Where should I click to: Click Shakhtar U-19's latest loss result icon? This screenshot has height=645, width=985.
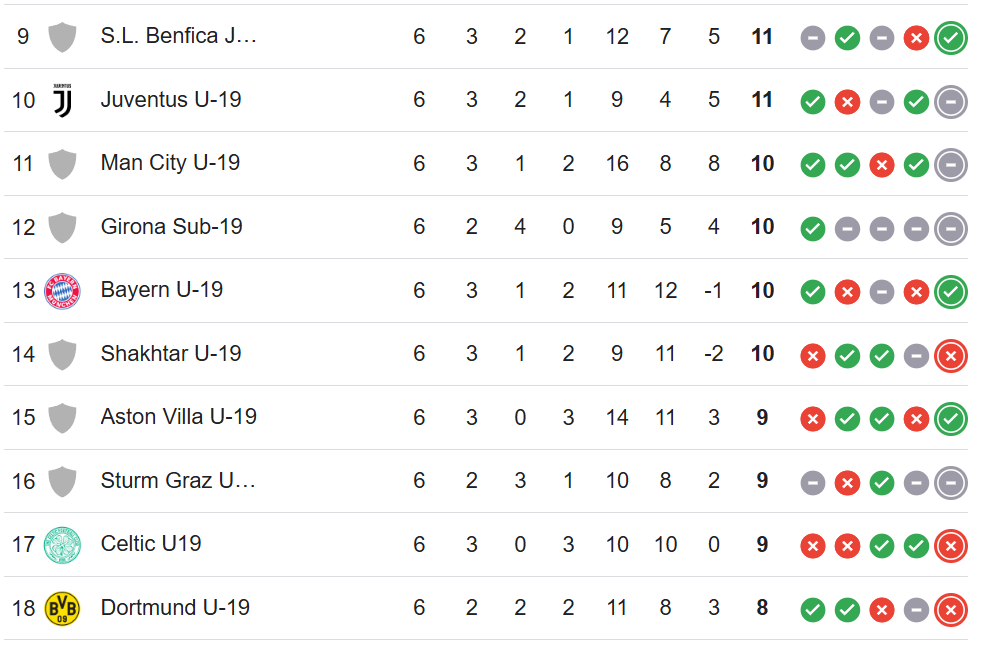(x=950, y=356)
